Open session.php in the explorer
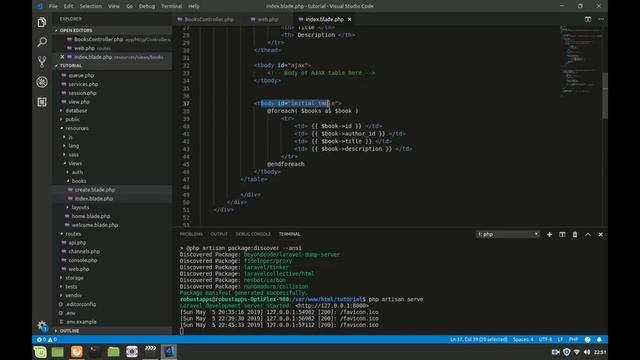640x360 pixels. click(x=82, y=93)
